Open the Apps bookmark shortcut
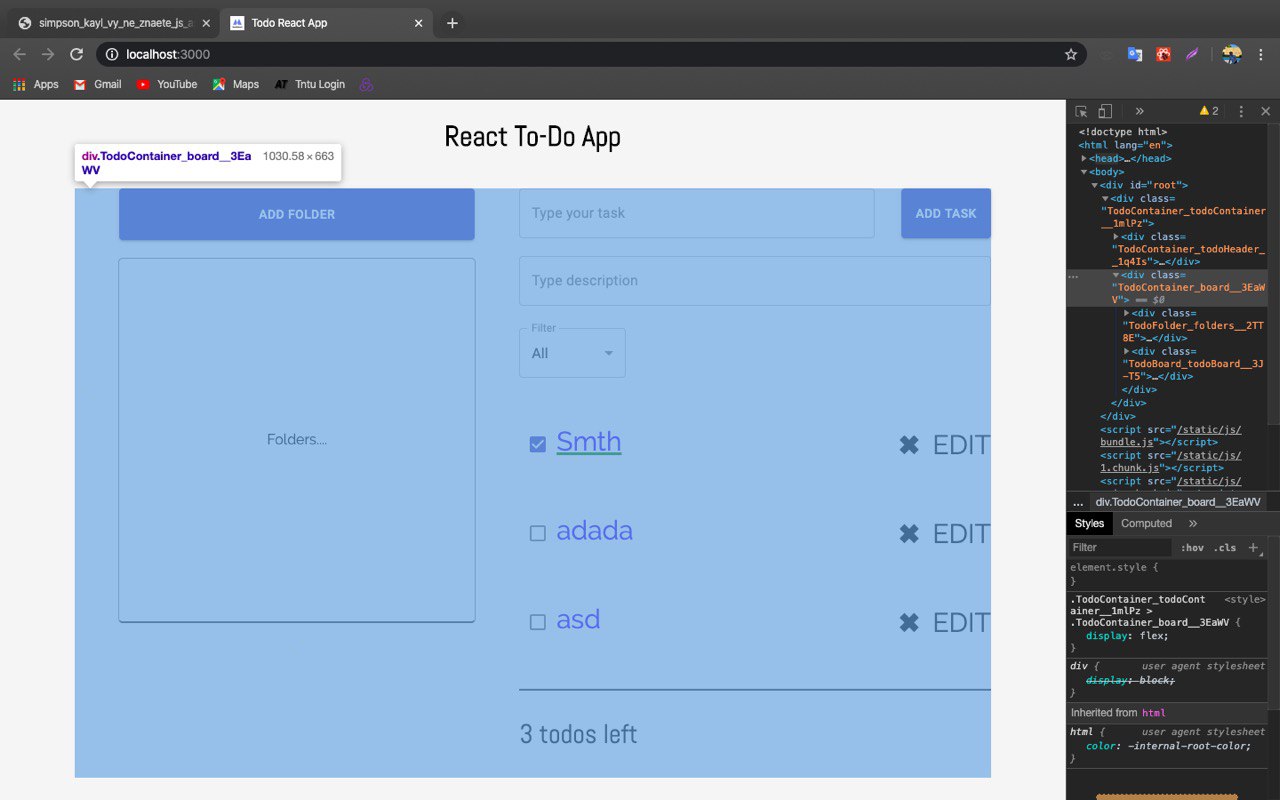Screen dimensions: 1280x800 tap(36, 84)
